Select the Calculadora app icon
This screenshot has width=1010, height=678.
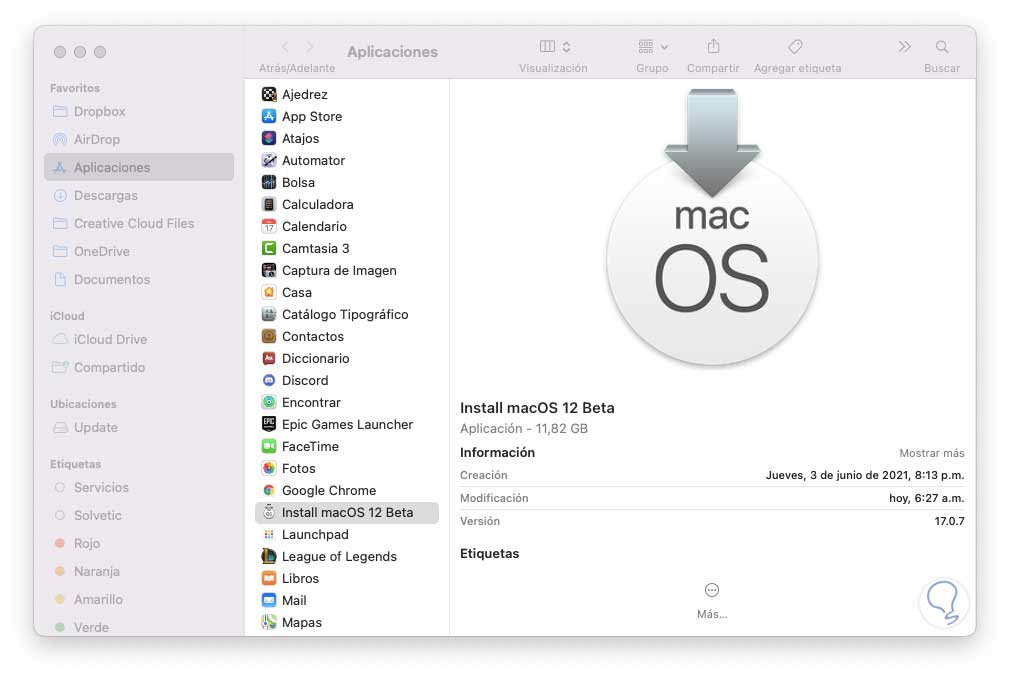[x=269, y=204]
